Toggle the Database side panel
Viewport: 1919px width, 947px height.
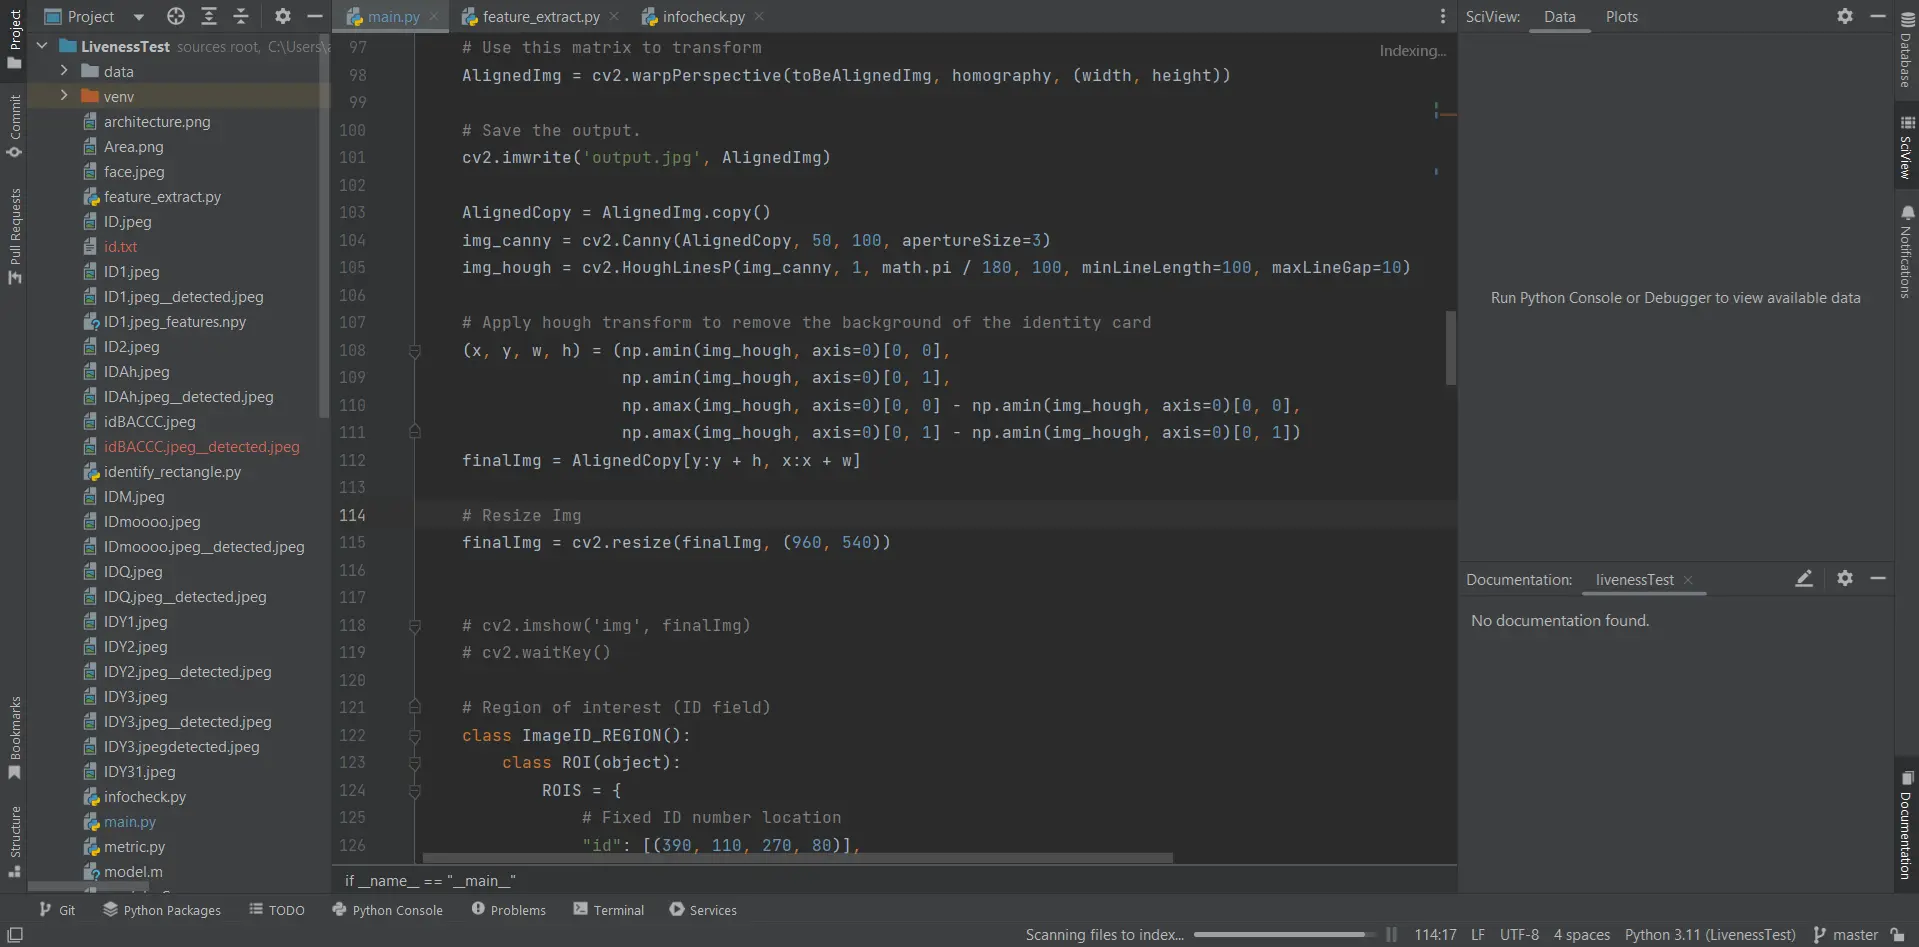[x=1907, y=50]
